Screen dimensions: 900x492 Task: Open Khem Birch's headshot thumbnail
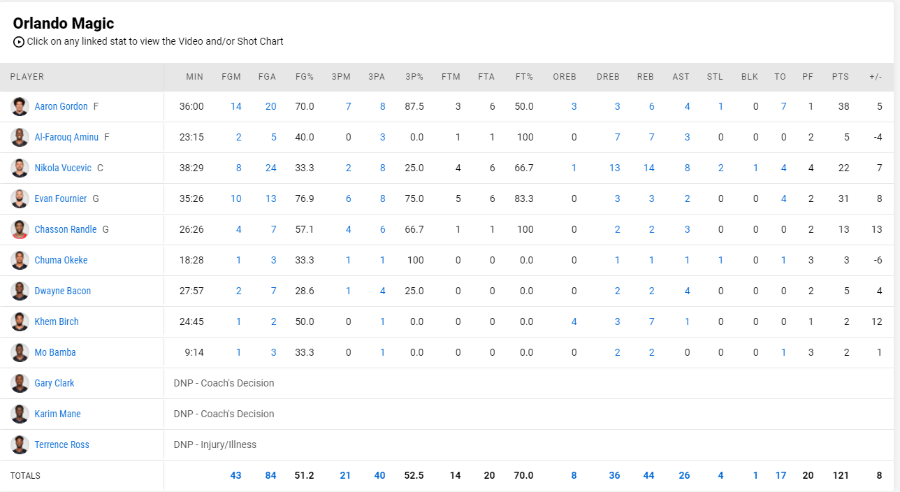[x=20, y=321]
